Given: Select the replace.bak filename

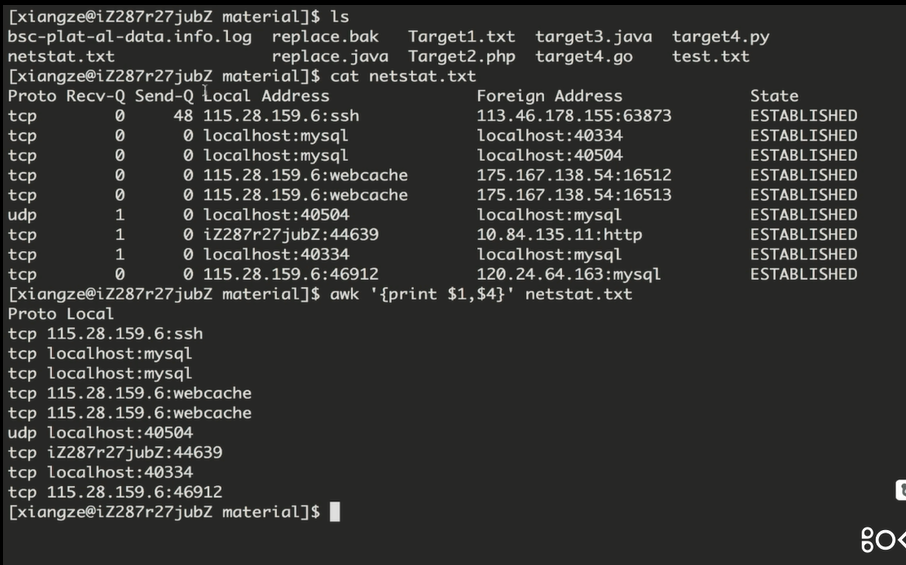Looking at the screenshot, I should [x=325, y=37].
